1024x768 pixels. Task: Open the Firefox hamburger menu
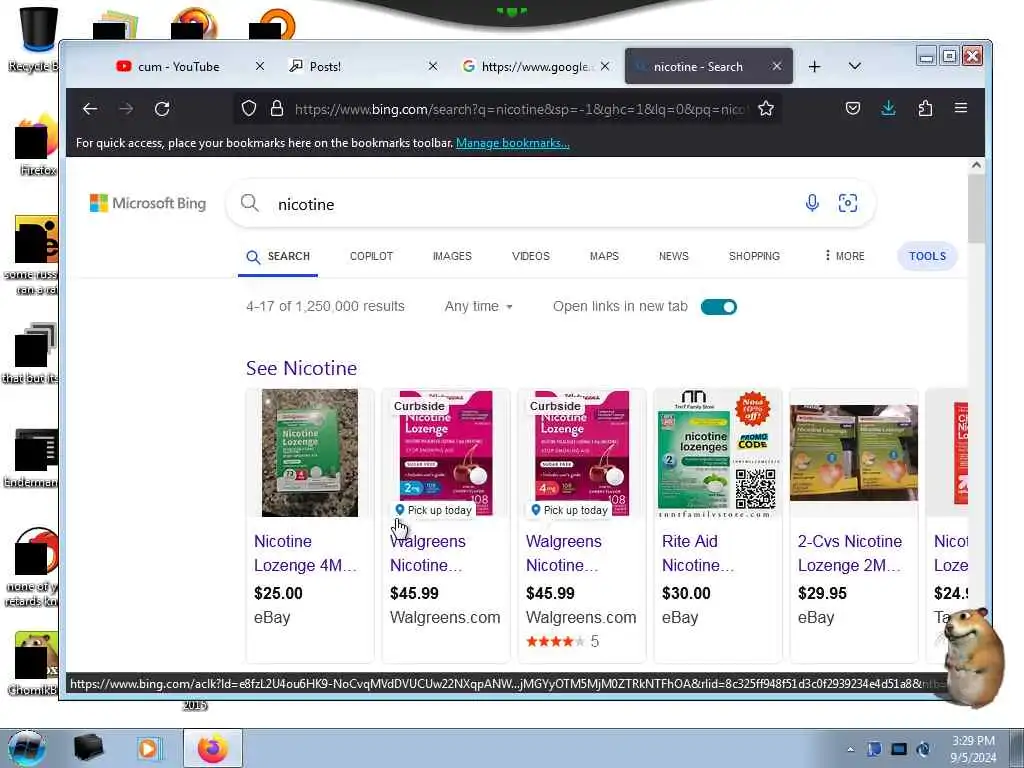pos(961,108)
